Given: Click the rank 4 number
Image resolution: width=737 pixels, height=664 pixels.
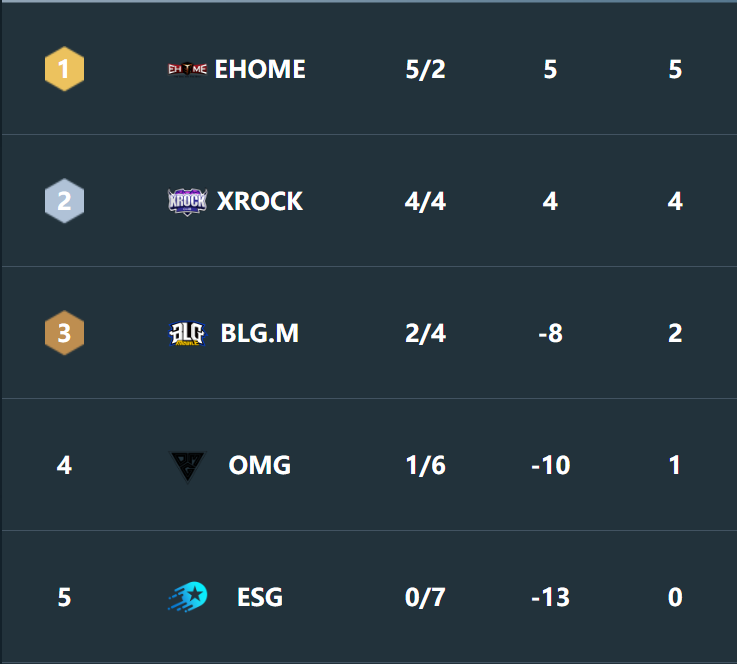Looking at the screenshot, I should click(x=64, y=465).
